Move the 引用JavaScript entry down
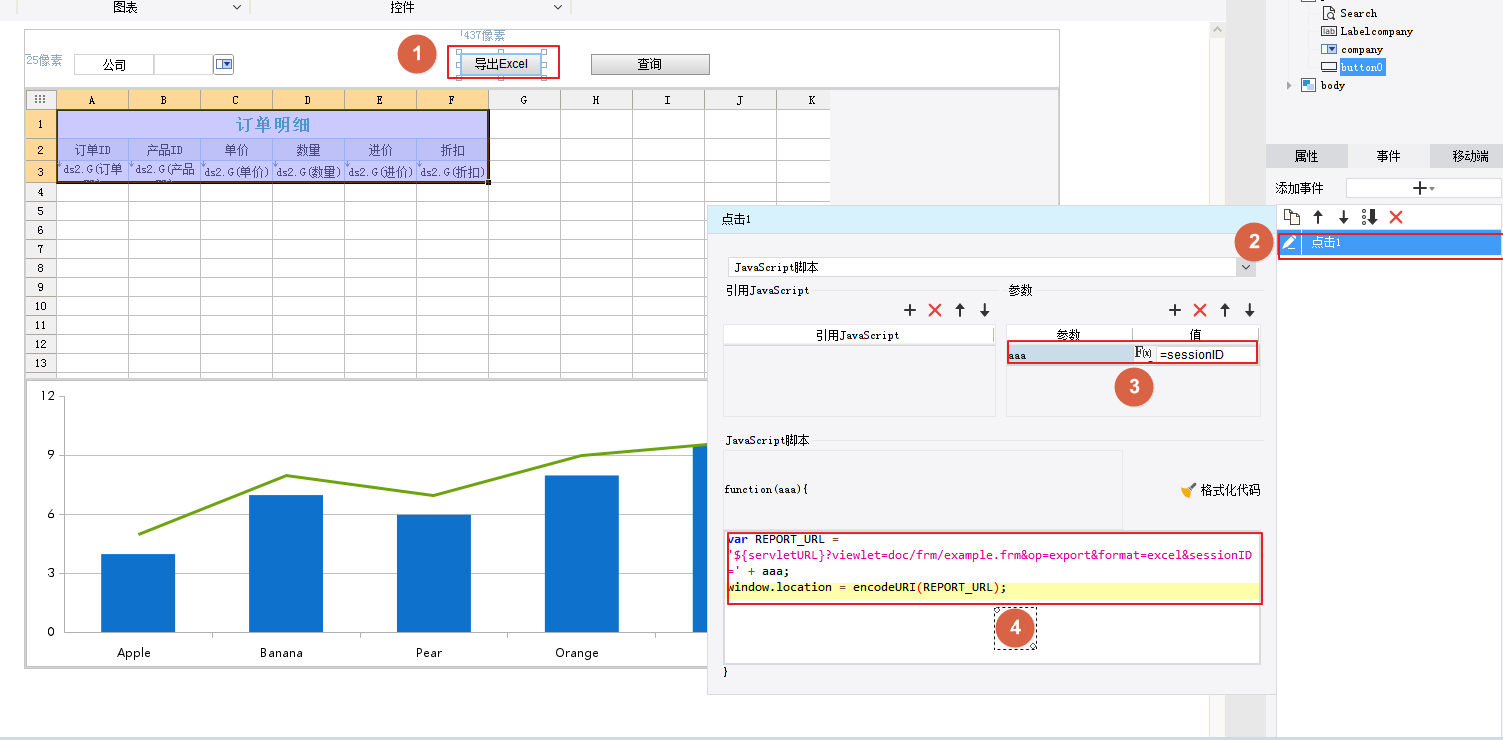Image resolution: width=1503 pixels, height=740 pixels. 985,311
